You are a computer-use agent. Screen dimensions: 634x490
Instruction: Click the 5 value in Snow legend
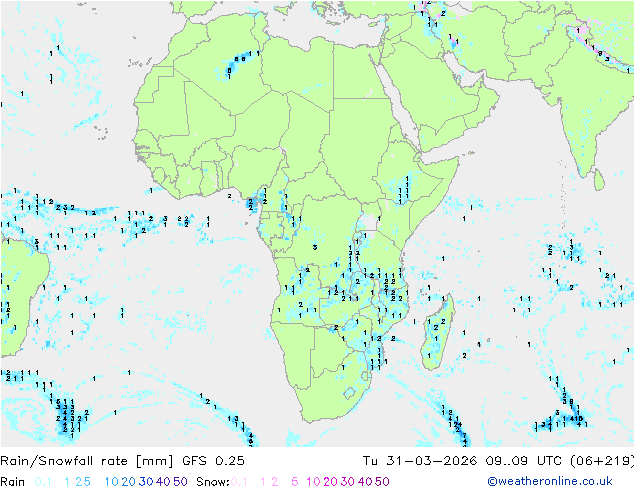[295, 482]
